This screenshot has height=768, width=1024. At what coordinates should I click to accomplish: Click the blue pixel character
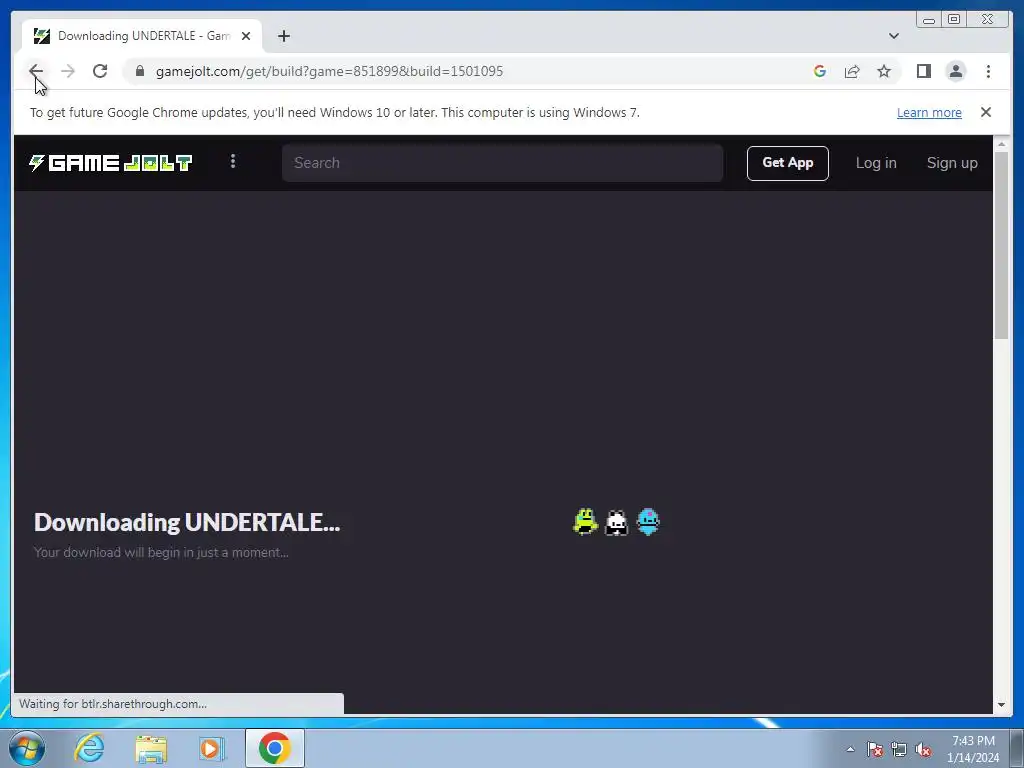(648, 522)
